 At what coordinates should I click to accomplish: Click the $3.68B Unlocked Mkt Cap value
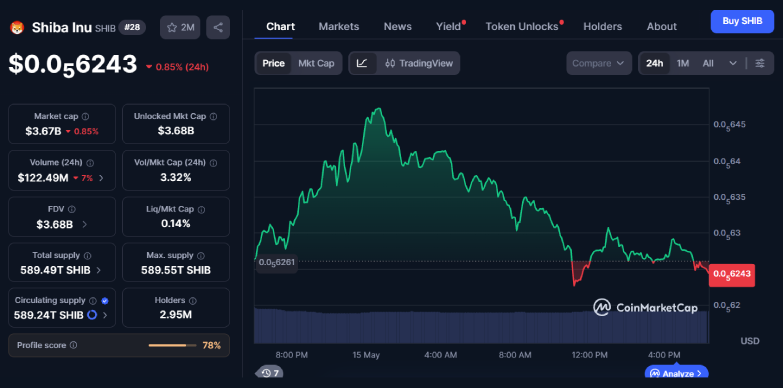[176, 131]
